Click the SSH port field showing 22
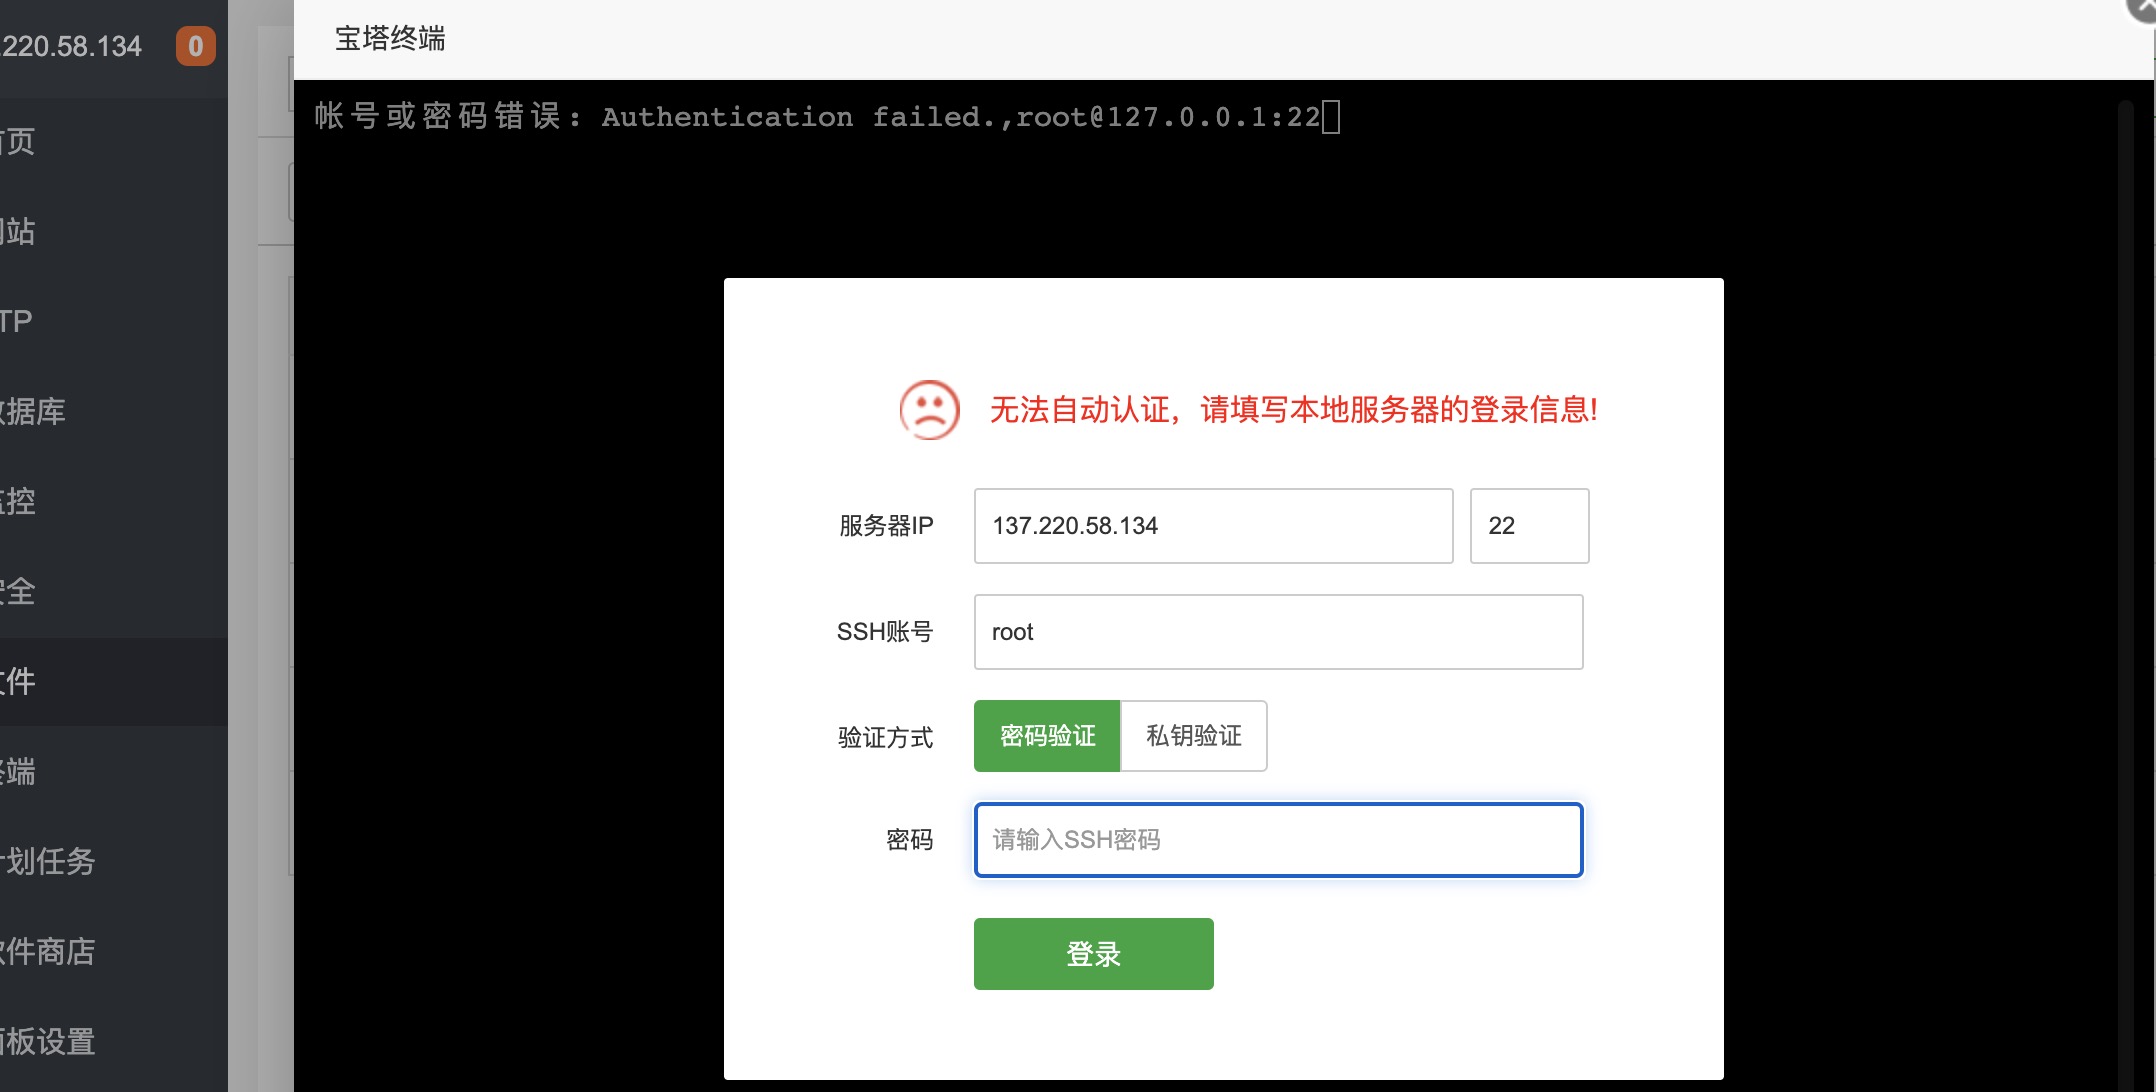 (1529, 526)
